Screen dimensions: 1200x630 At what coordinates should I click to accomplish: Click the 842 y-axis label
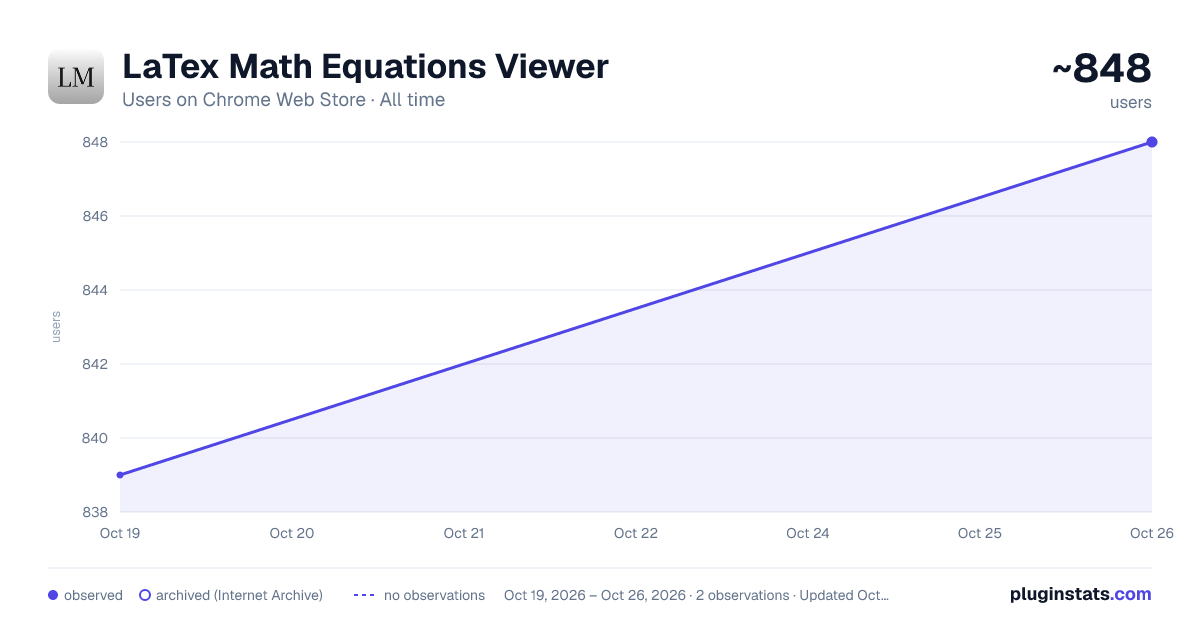95,364
